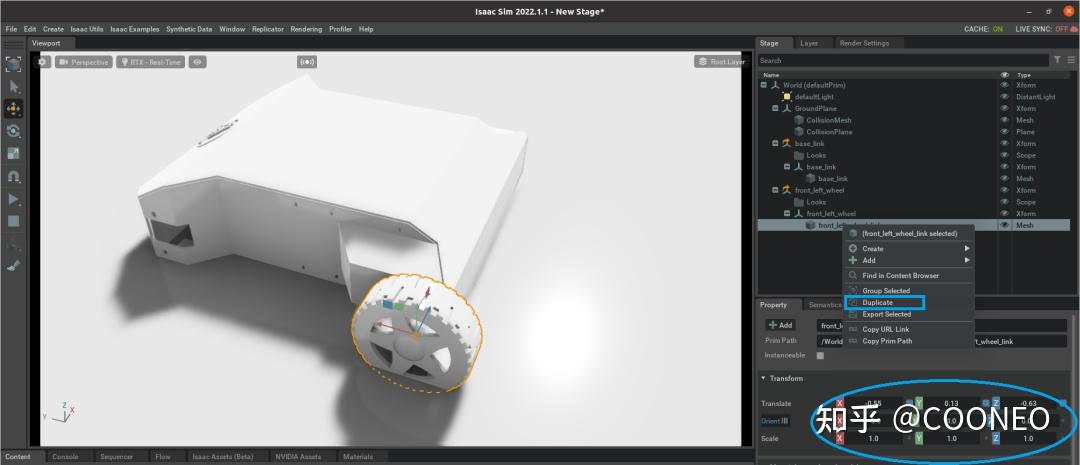Toggle the Instanceable checkbox
Screen dimensions: 1080x465
tap(820, 355)
